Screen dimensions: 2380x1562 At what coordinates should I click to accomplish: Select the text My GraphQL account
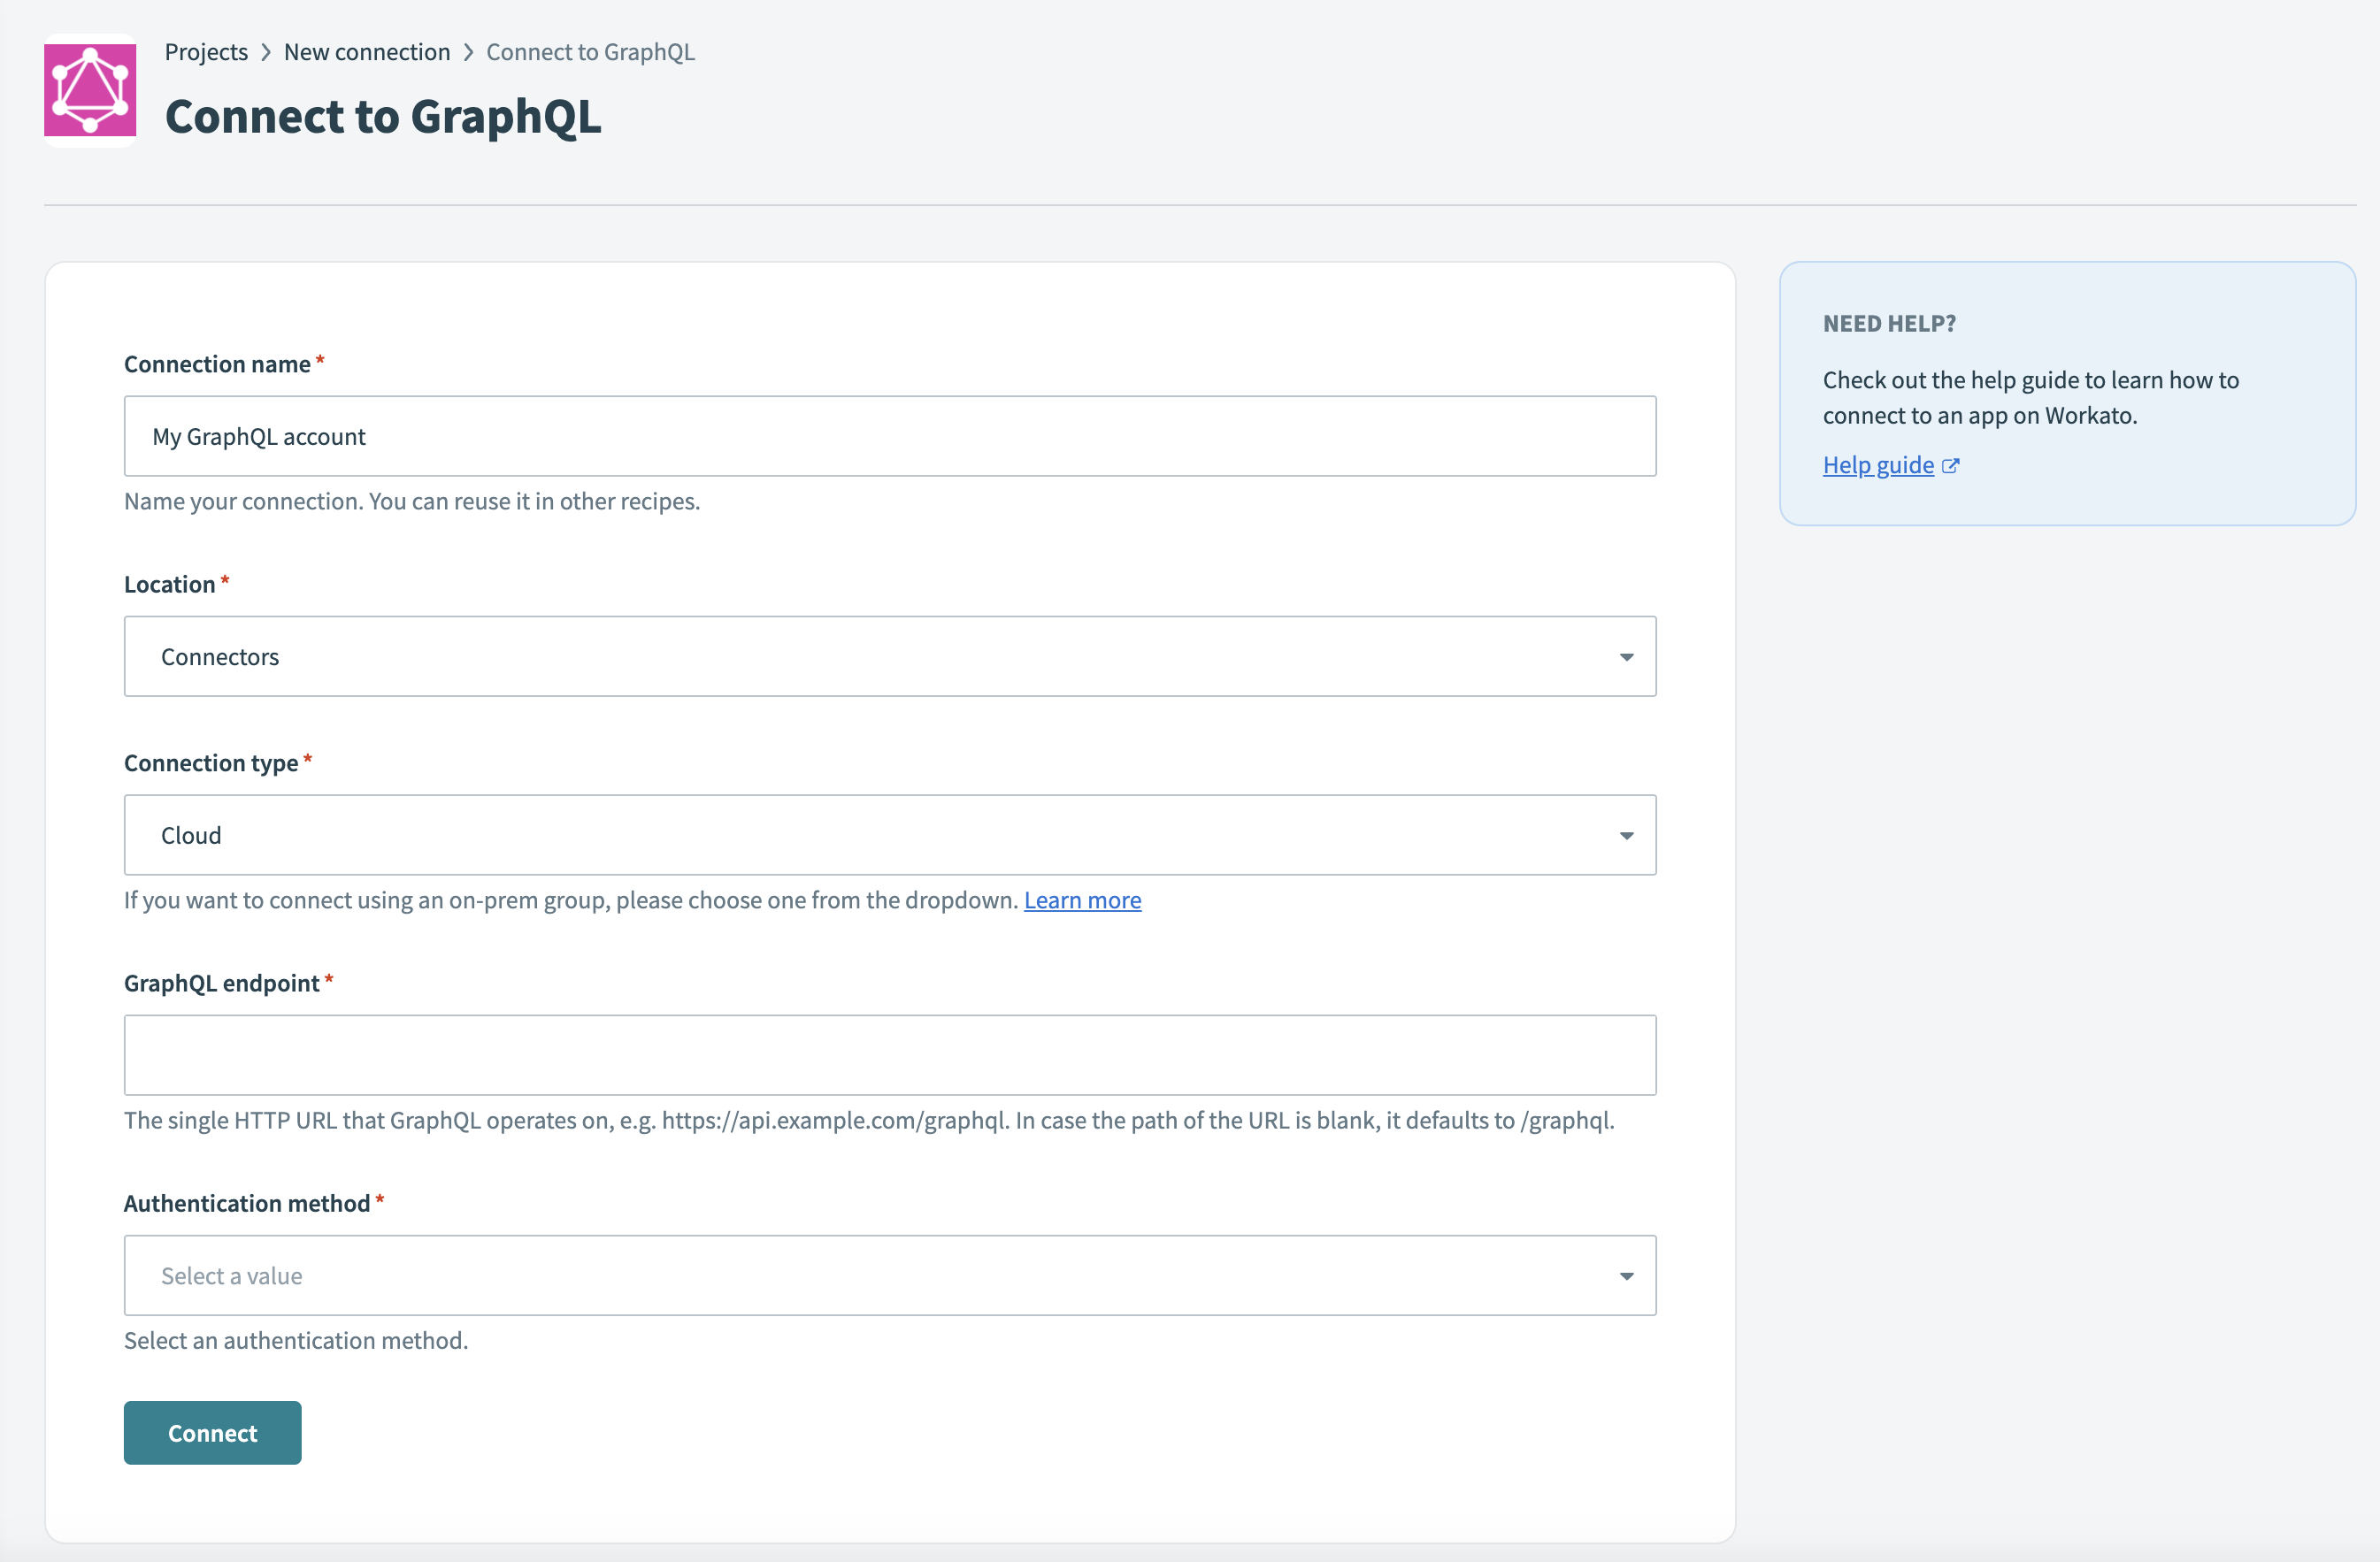(258, 436)
